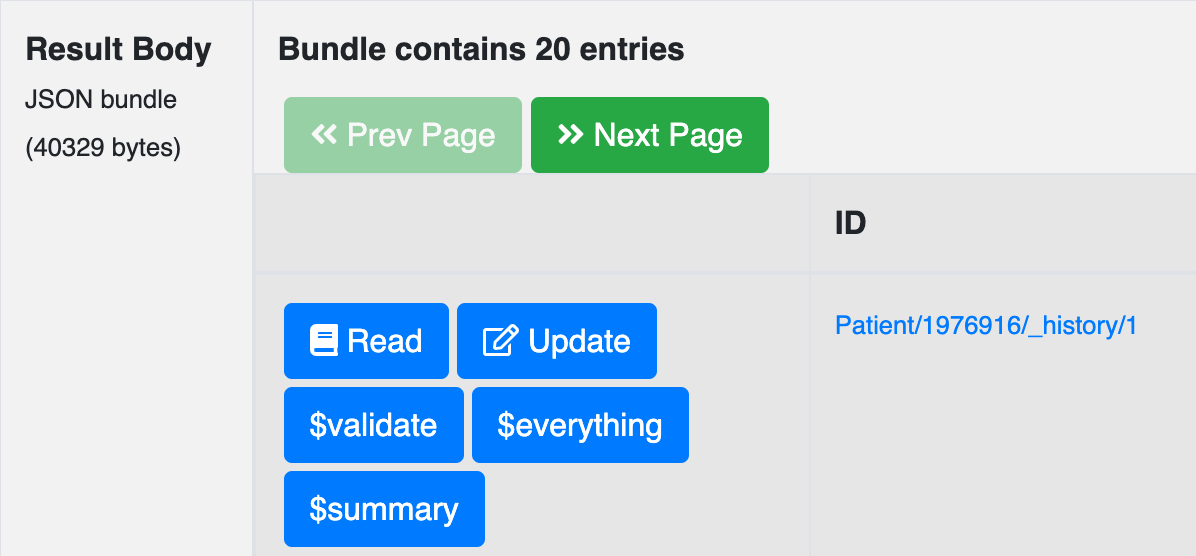The width and height of the screenshot is (1196, 556).
Task: Click the double-chevron icon on Prev Page
Action: [x=324, y=134]
